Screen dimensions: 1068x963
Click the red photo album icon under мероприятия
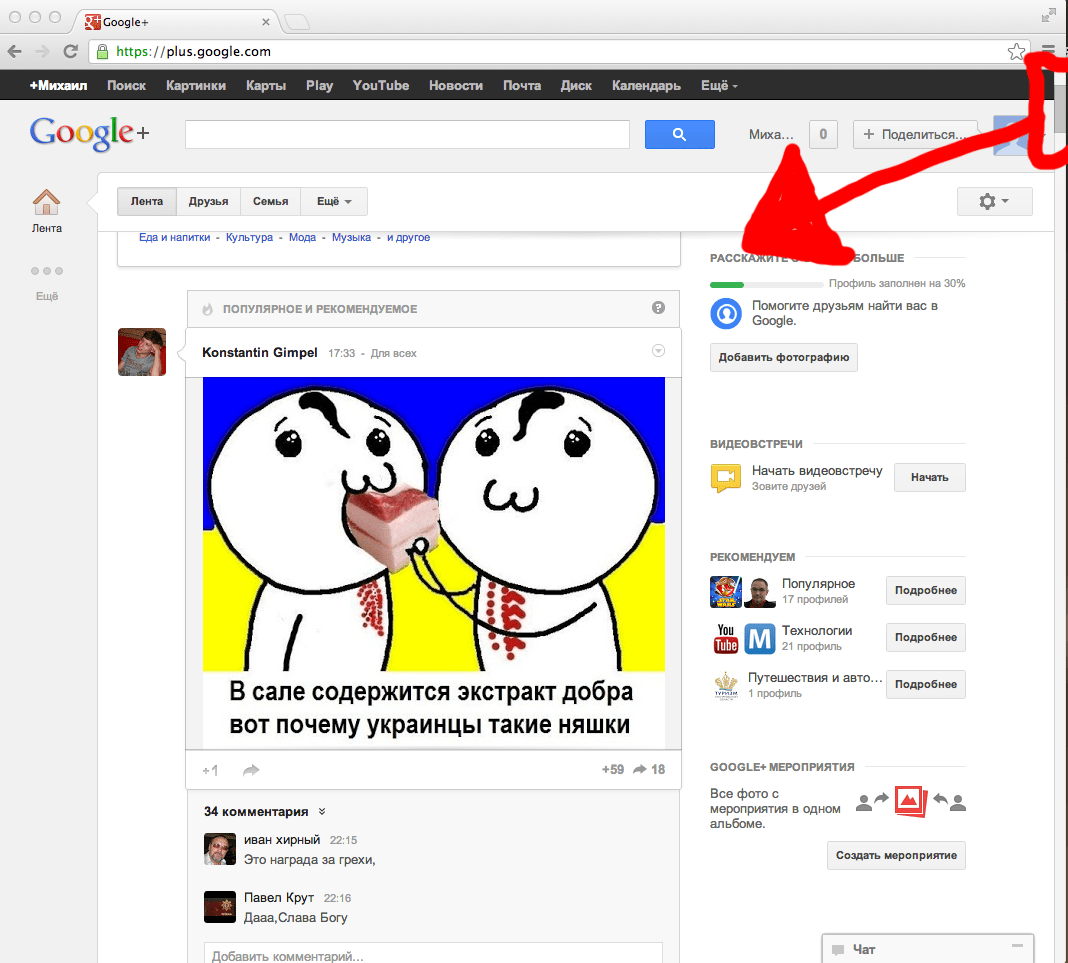click(x=910, y=801)
